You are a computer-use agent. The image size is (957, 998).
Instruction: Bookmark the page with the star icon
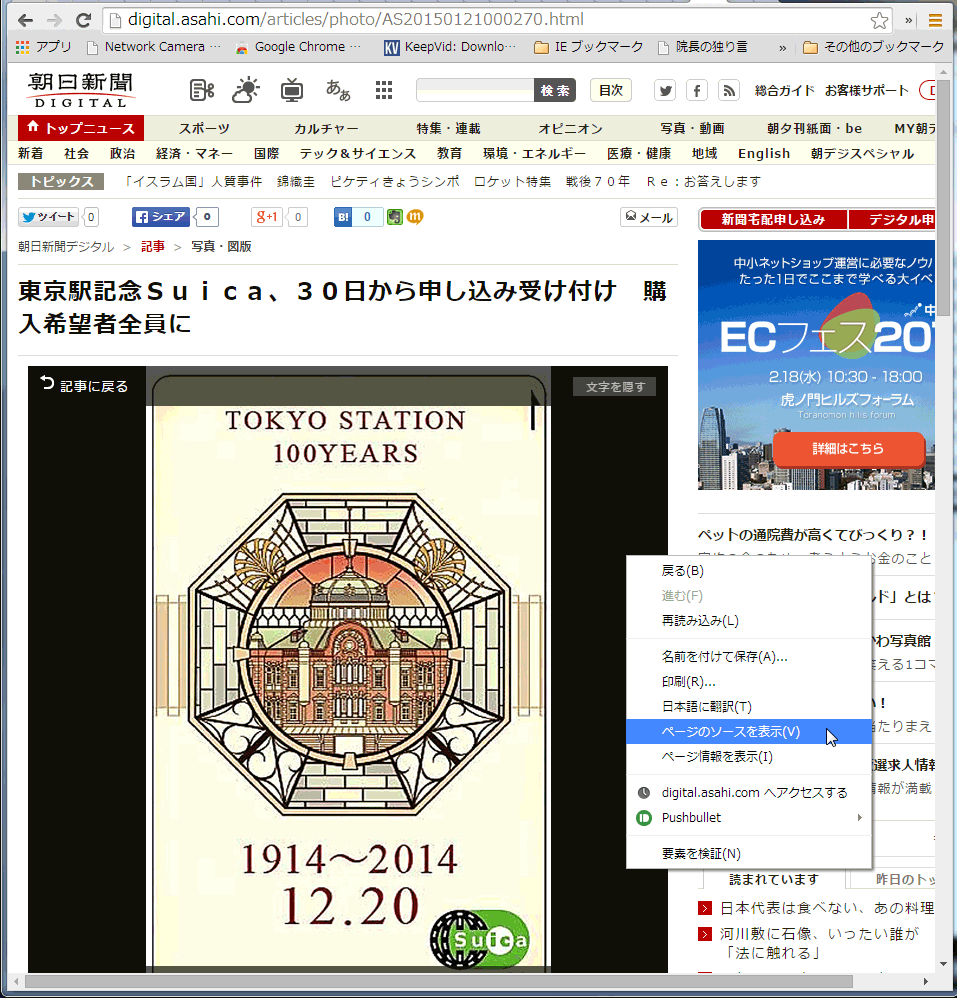tap(879, 20)
